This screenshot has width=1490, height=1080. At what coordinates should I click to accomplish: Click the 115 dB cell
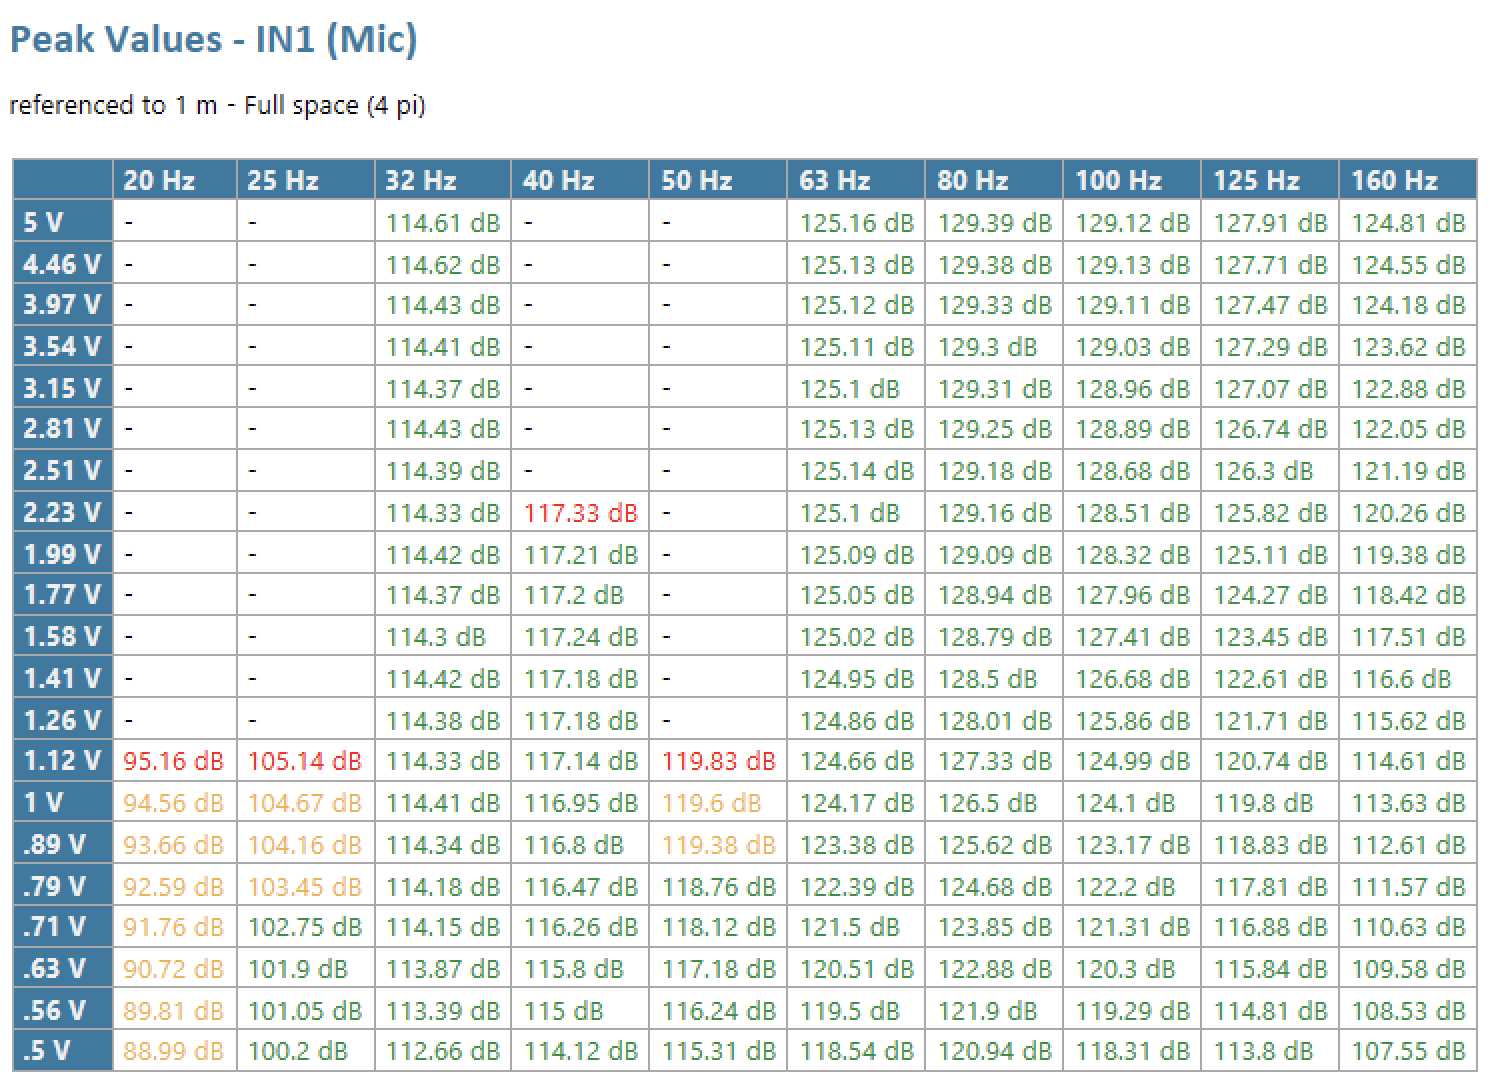[x=580, y=1010]
